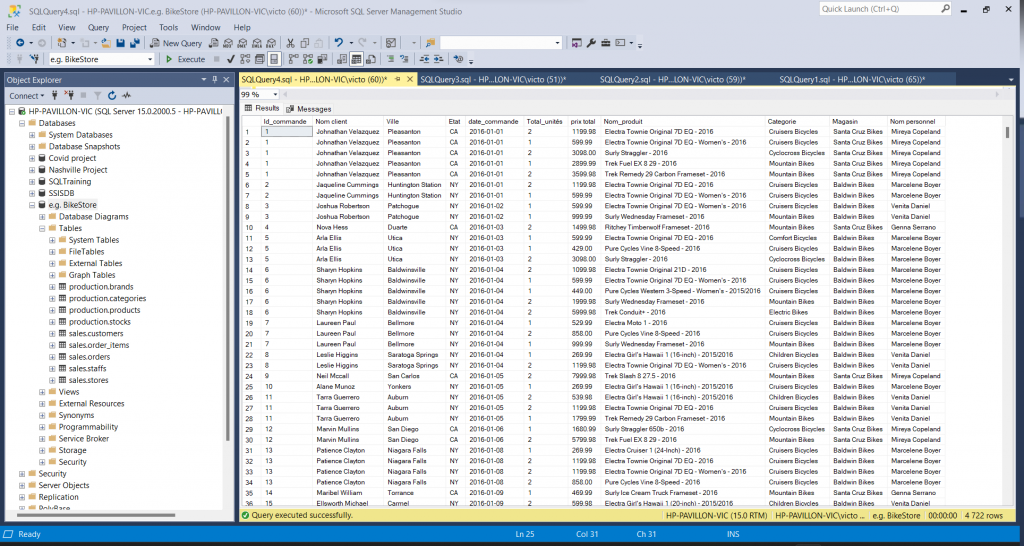The width and height of the screenshot is (1024, 546).
Task: Open the zoom level 99% dropdown
Action: coord(275,94)
